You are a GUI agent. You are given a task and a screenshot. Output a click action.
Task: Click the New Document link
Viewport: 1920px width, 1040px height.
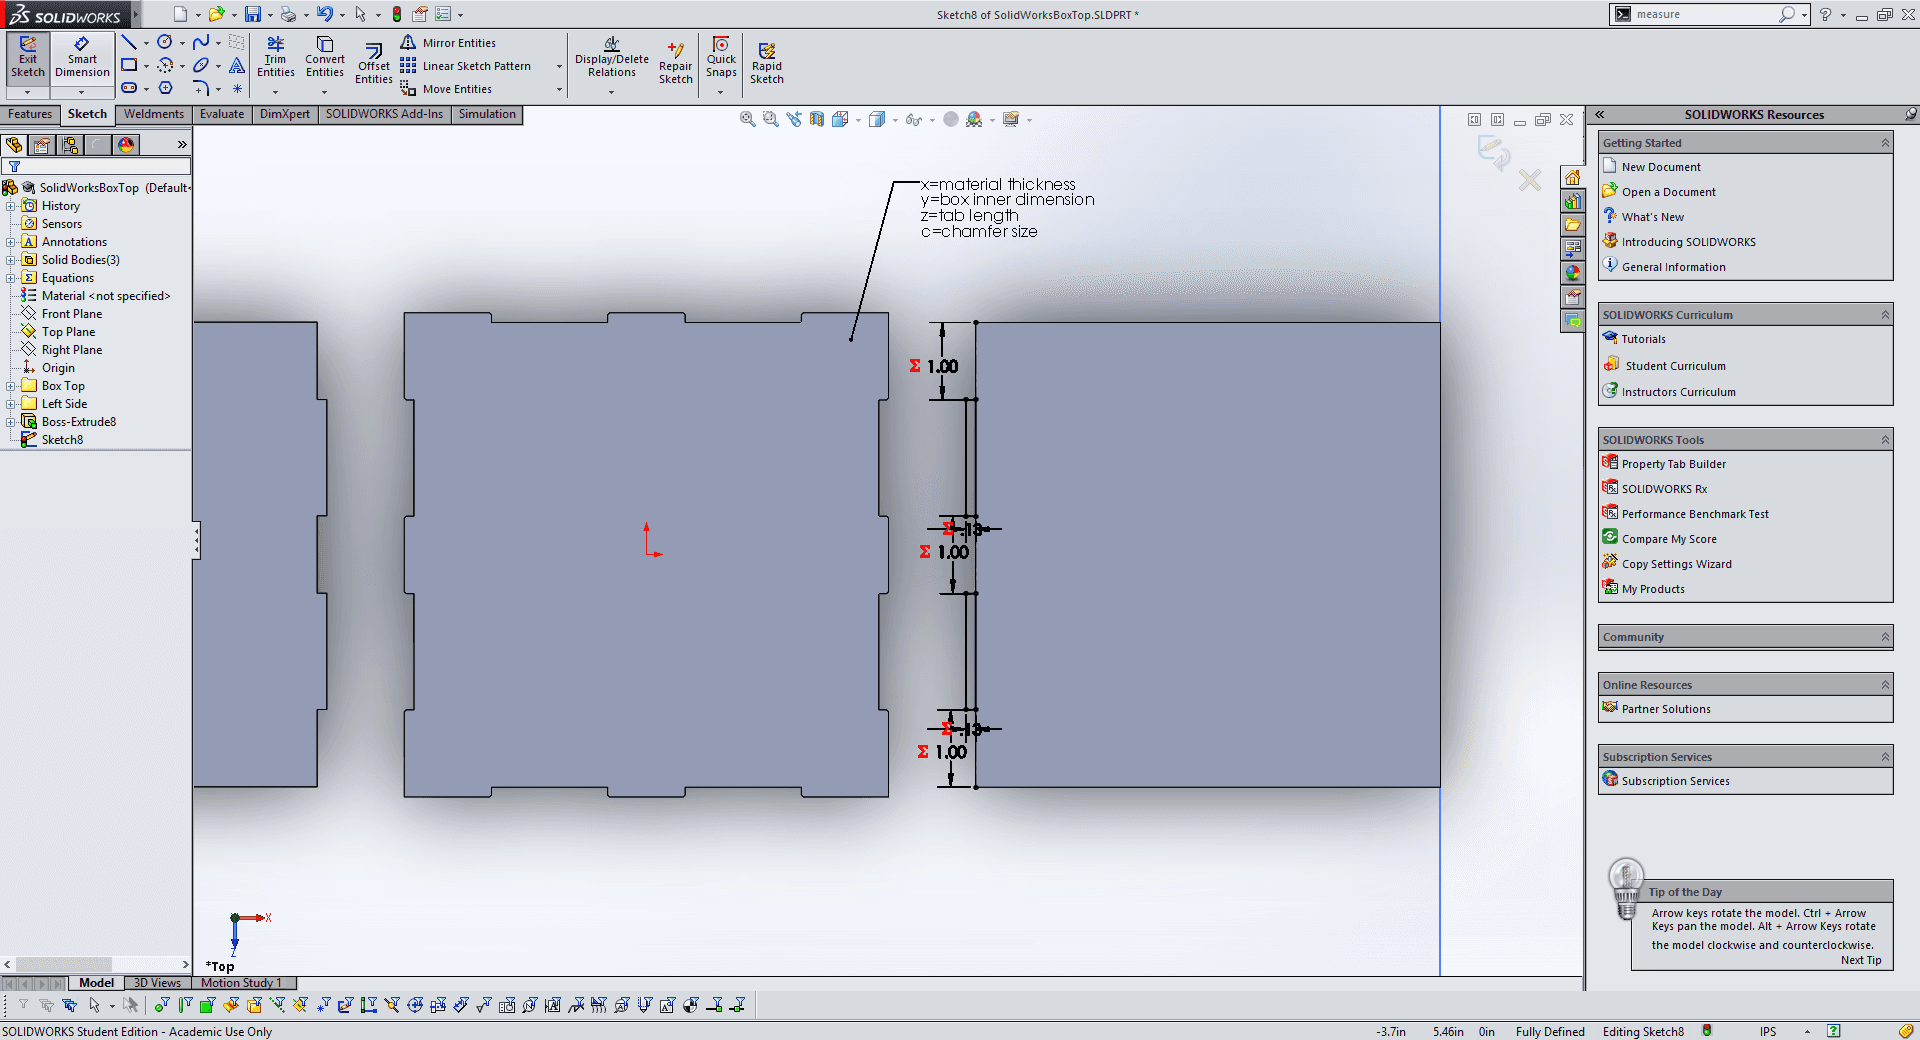(1661, 167)
